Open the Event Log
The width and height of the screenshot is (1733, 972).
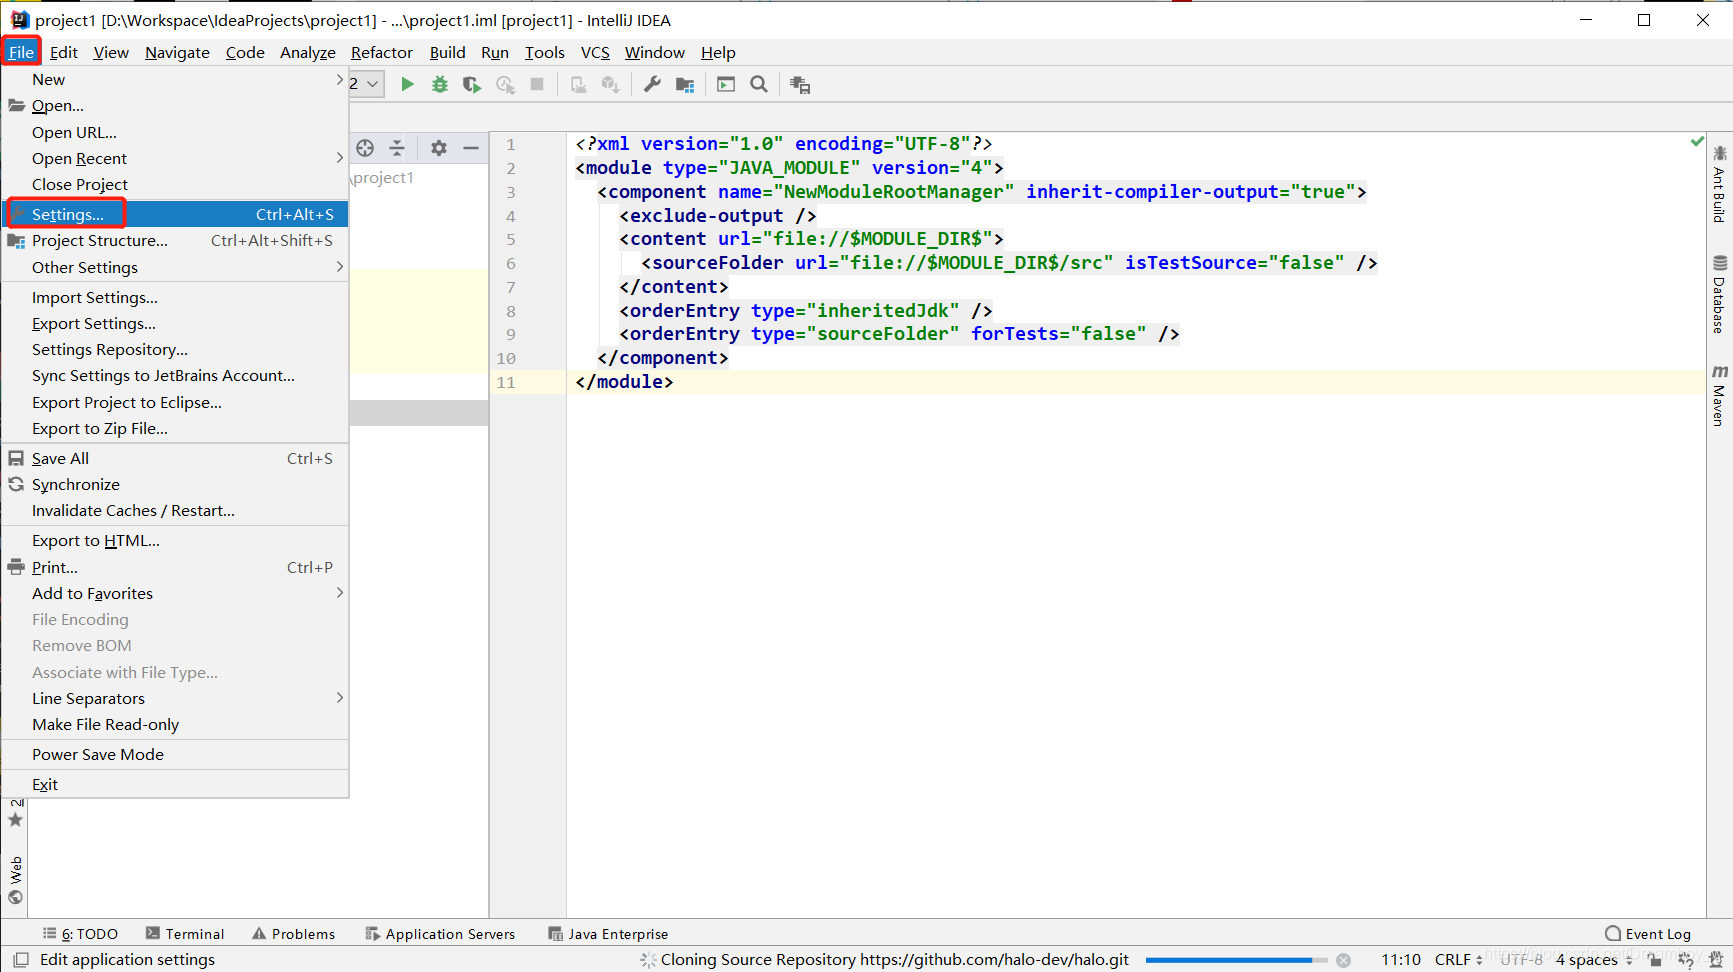[x=1648, y=934]
